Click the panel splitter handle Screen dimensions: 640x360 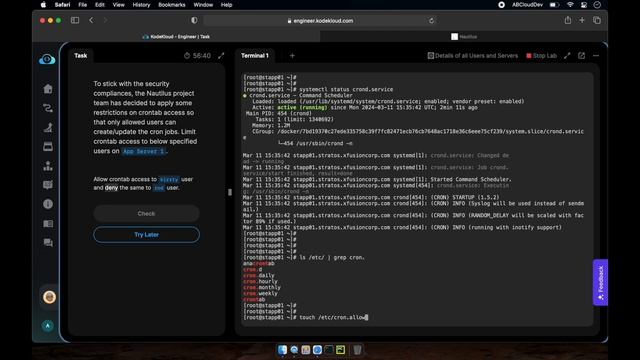click(x=230, y=192)
